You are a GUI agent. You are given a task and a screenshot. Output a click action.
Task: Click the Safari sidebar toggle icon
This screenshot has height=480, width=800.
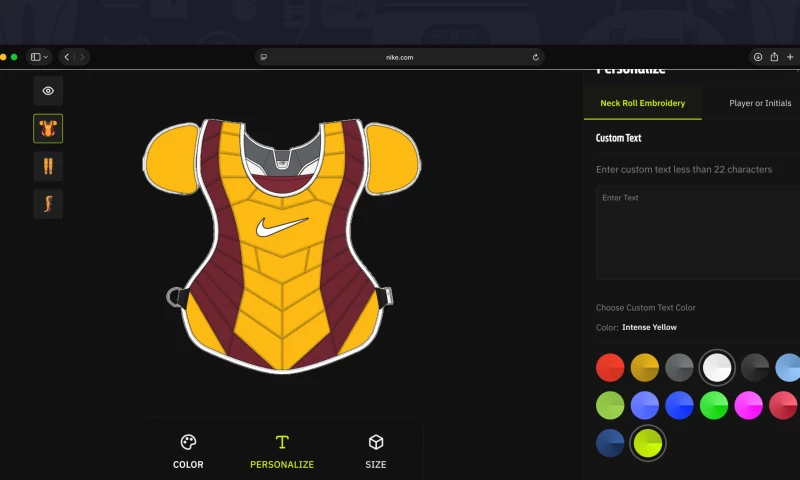coord(35,57)
